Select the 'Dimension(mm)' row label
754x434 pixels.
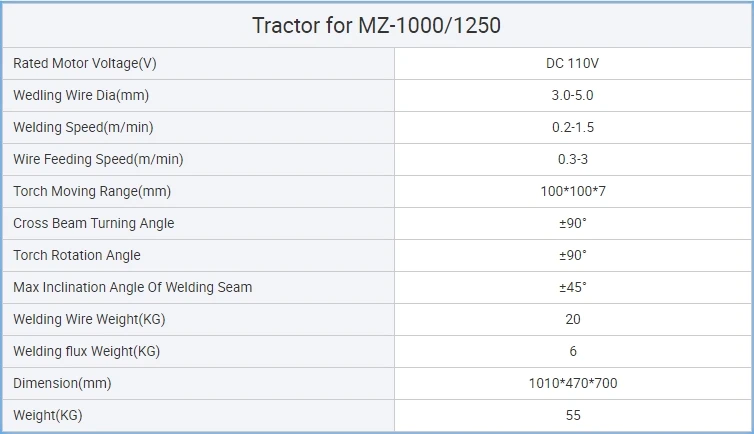pyautogui.click(x=62, y=383)
